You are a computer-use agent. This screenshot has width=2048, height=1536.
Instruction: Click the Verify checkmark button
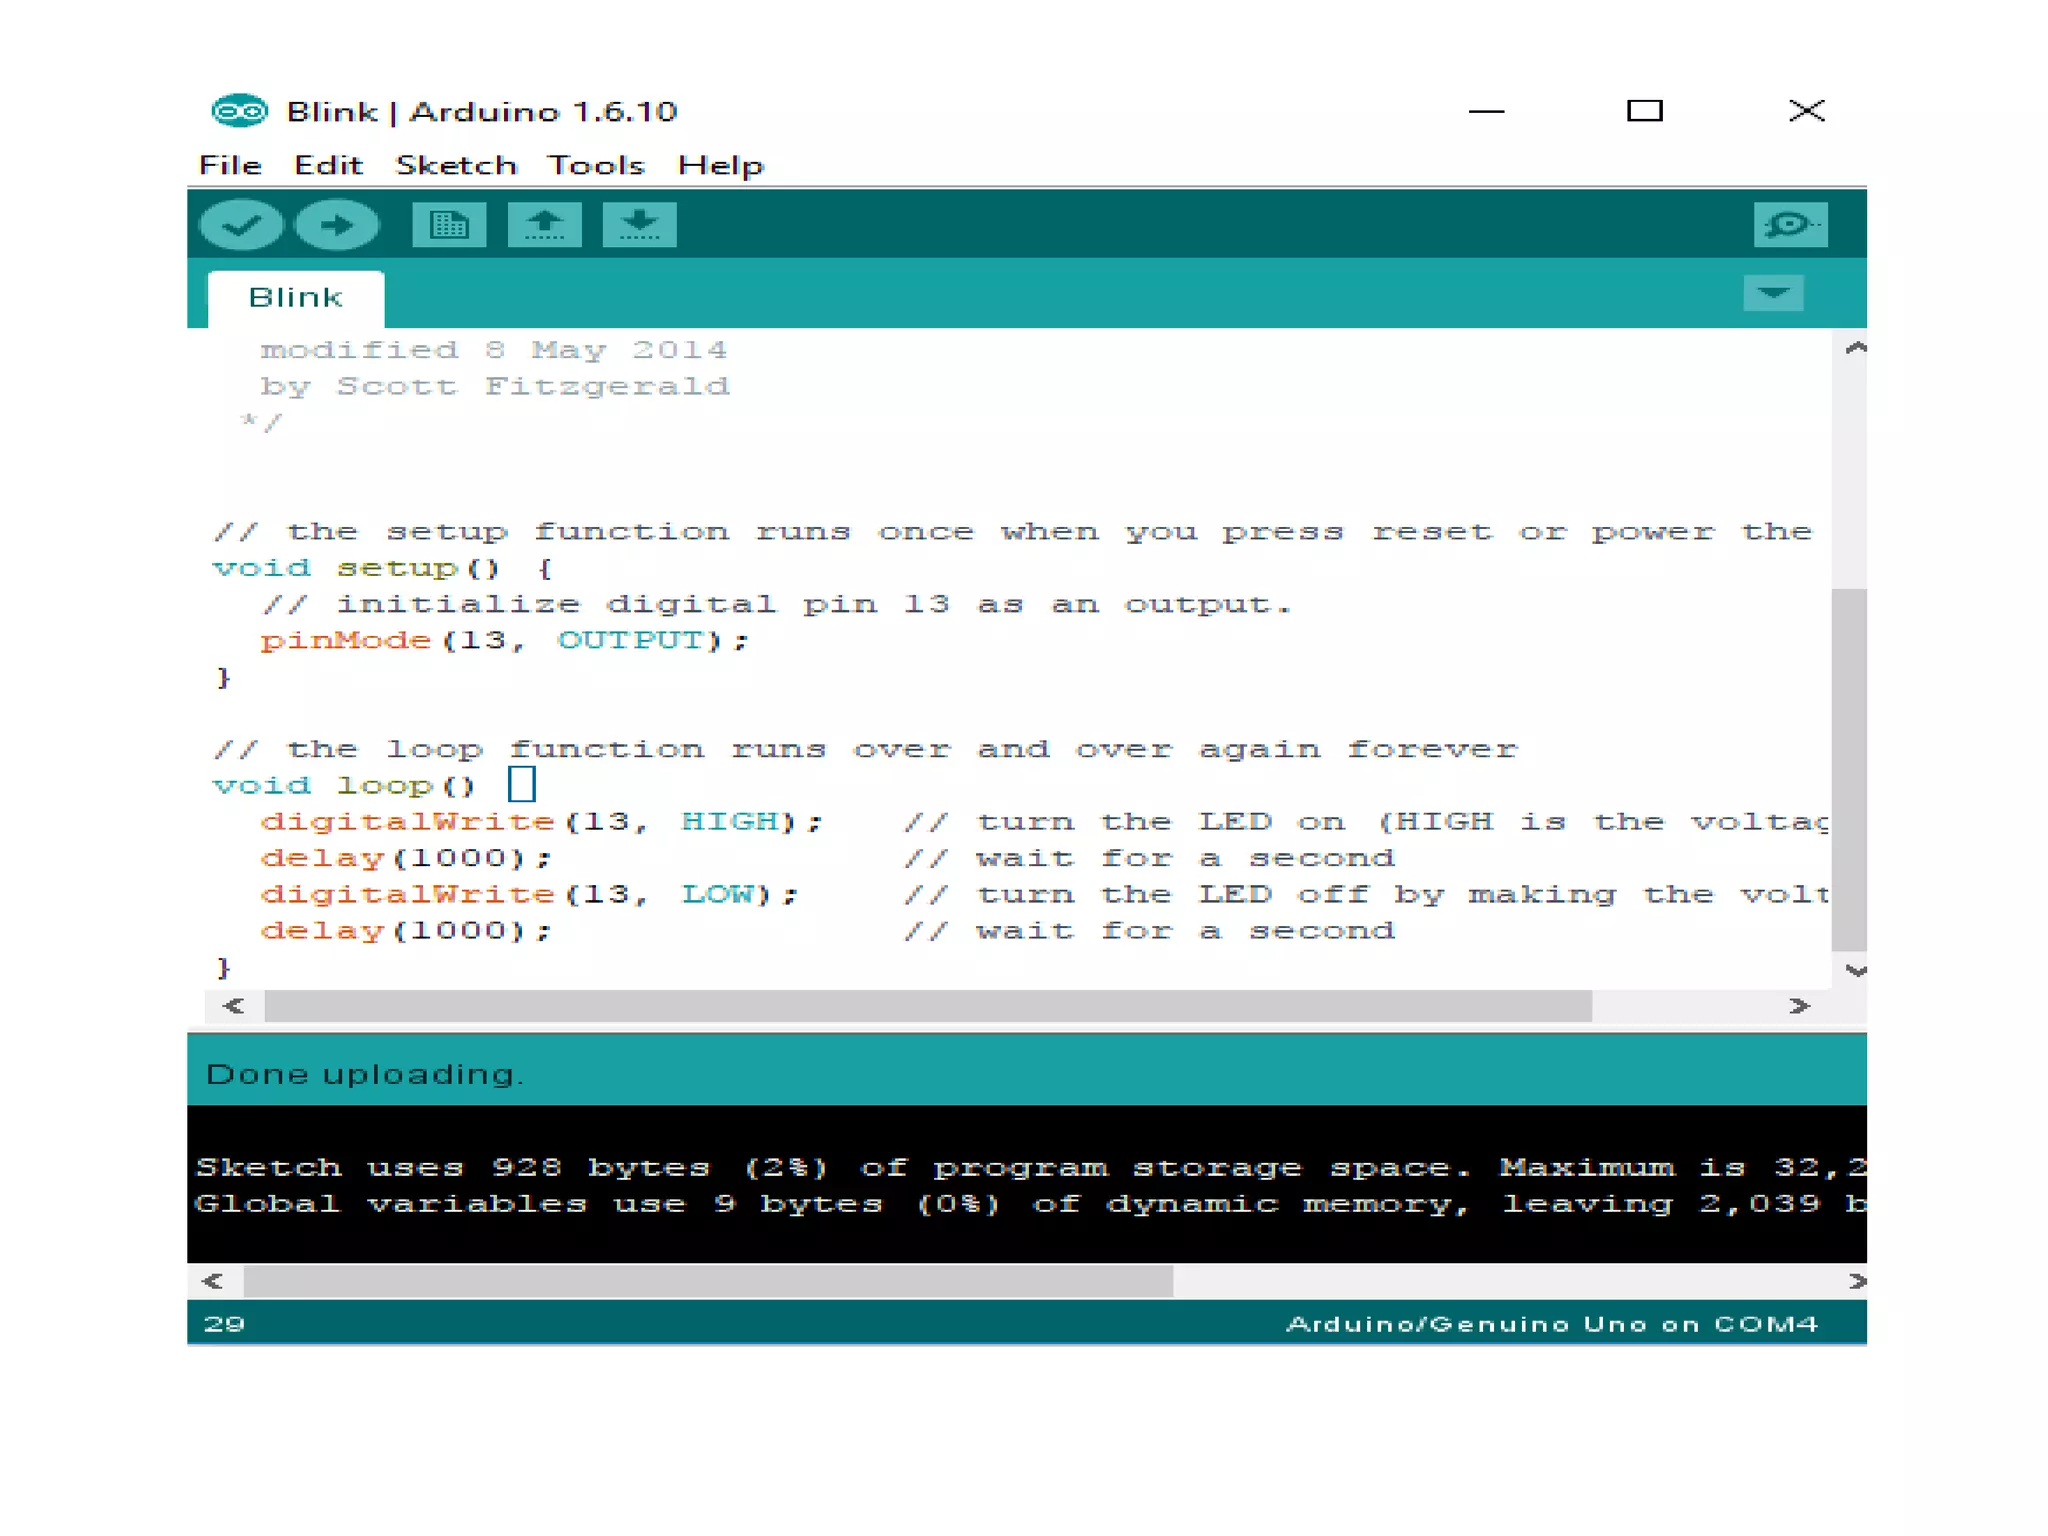click(x=241, y=224)
